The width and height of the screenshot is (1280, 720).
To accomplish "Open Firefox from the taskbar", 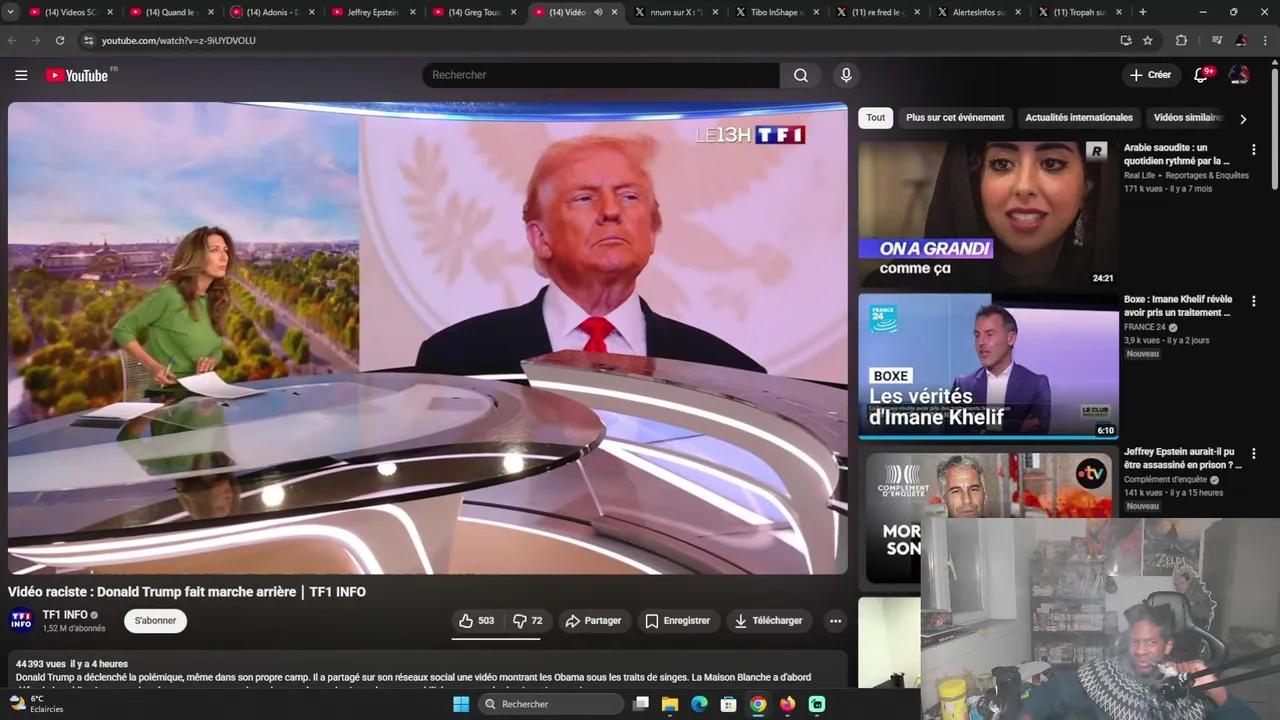I will coord(787,704).
